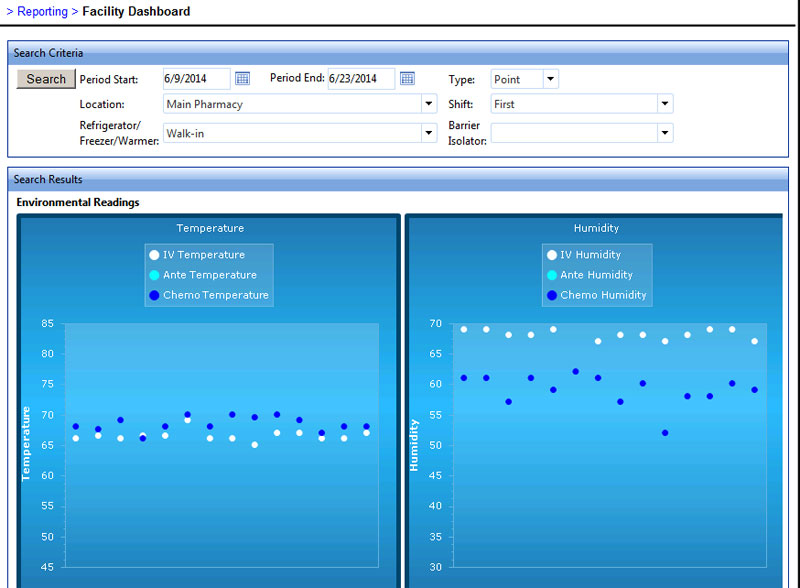The image size is (800, 588).
Task: Click inside the Period End date field
Action: (362, 78)
